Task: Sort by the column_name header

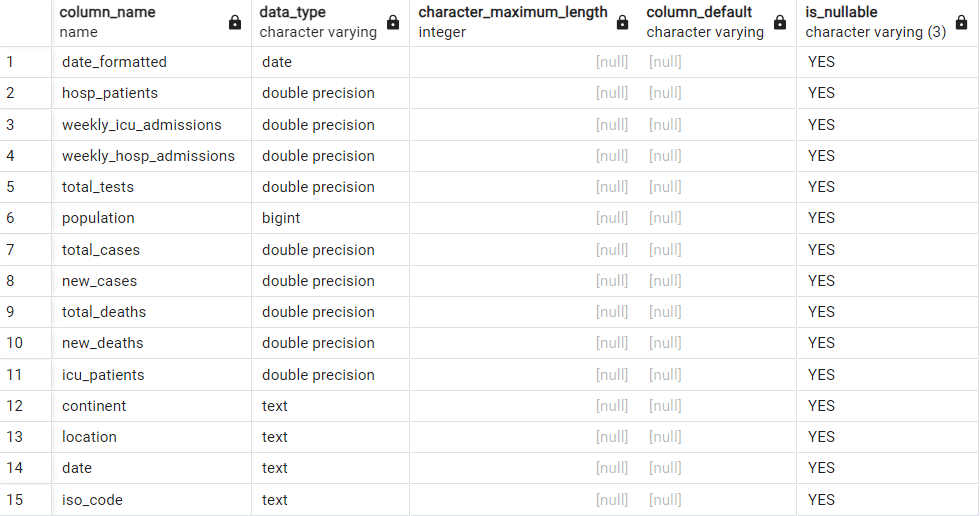Action: [108, 13]
